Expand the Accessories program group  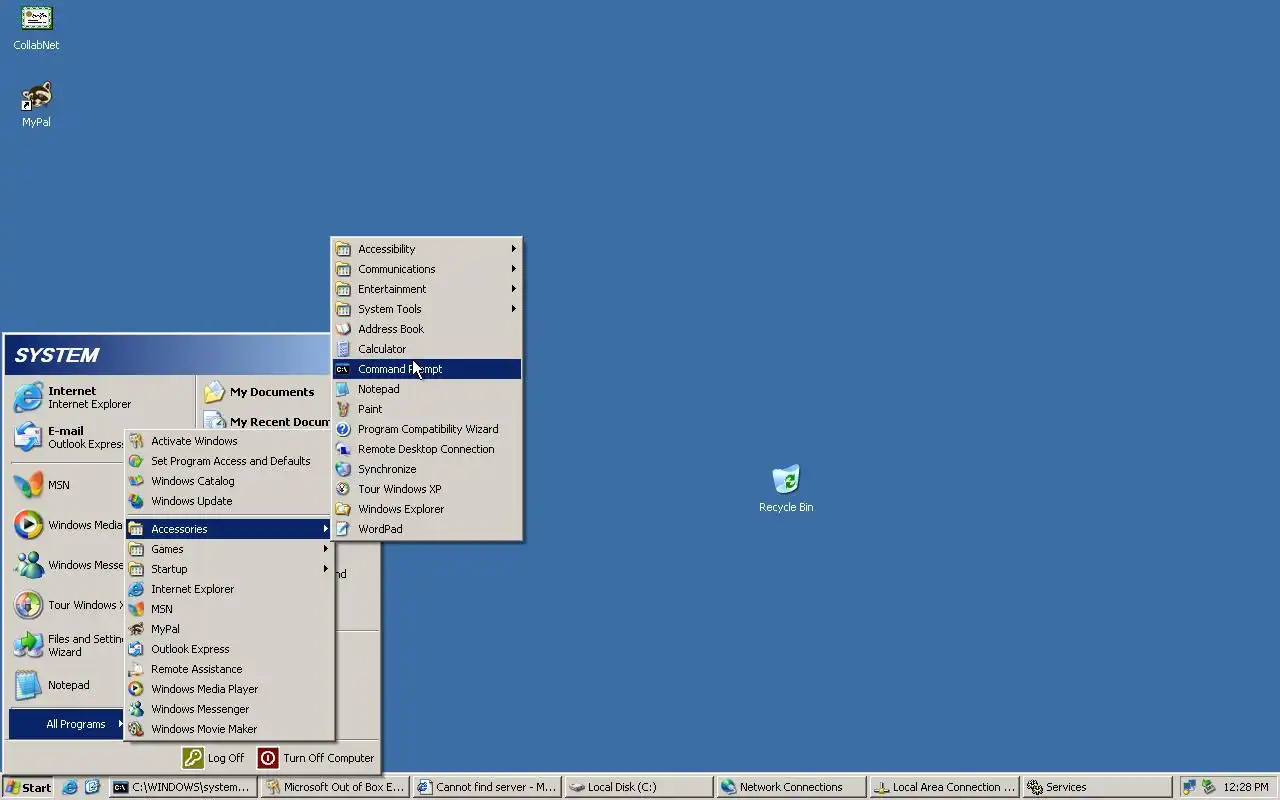click(229, 529)
